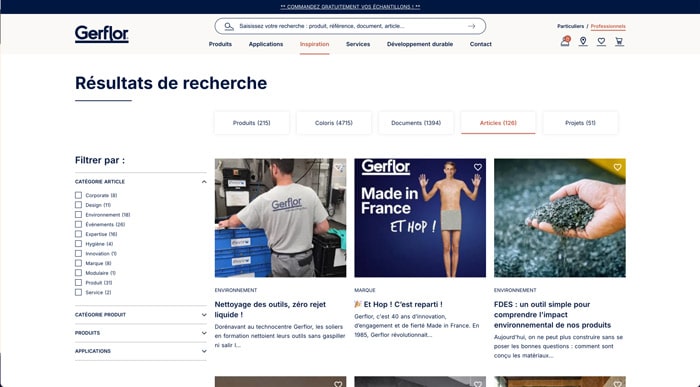Favorite the Nettoyage des outils article
This screenshot has width=700, height=387.
click(338, 167)
